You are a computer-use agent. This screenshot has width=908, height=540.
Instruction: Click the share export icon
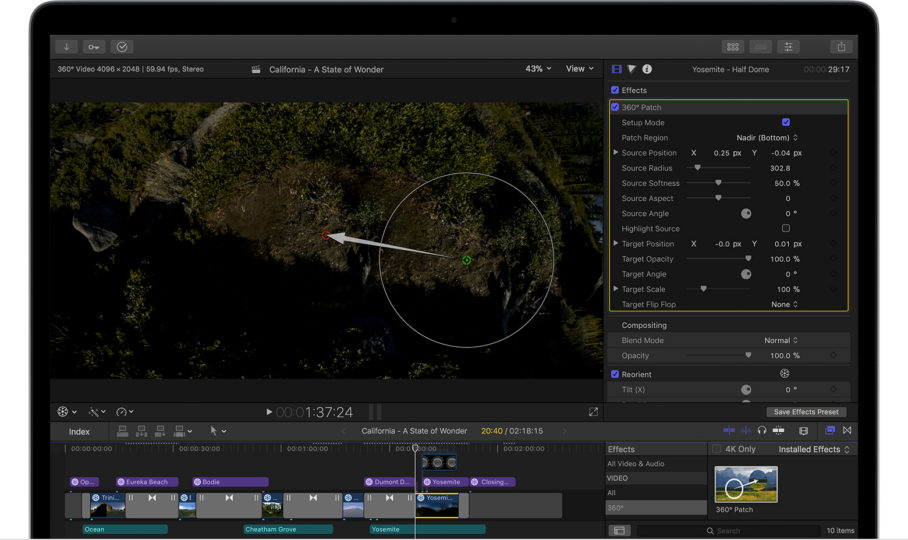coord(841,47)
